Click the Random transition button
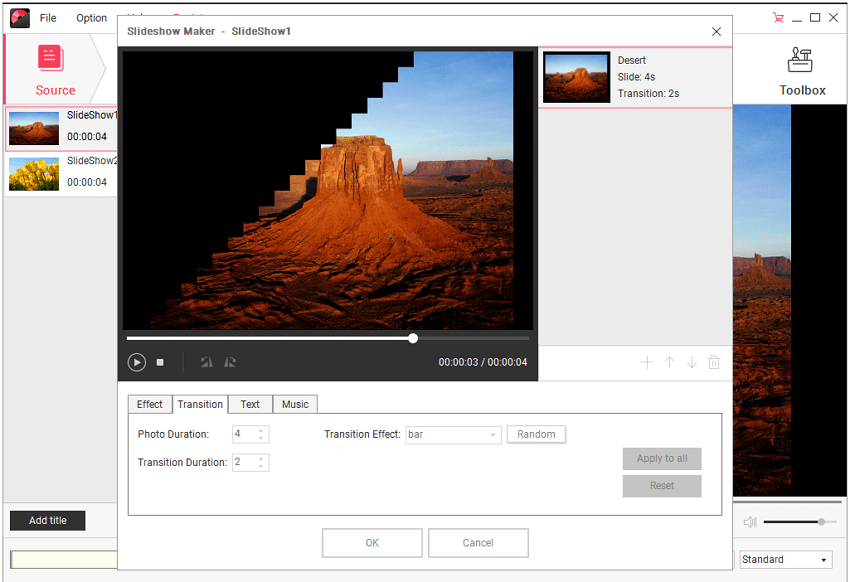The image size is (850, 582). tap(536, 434)
